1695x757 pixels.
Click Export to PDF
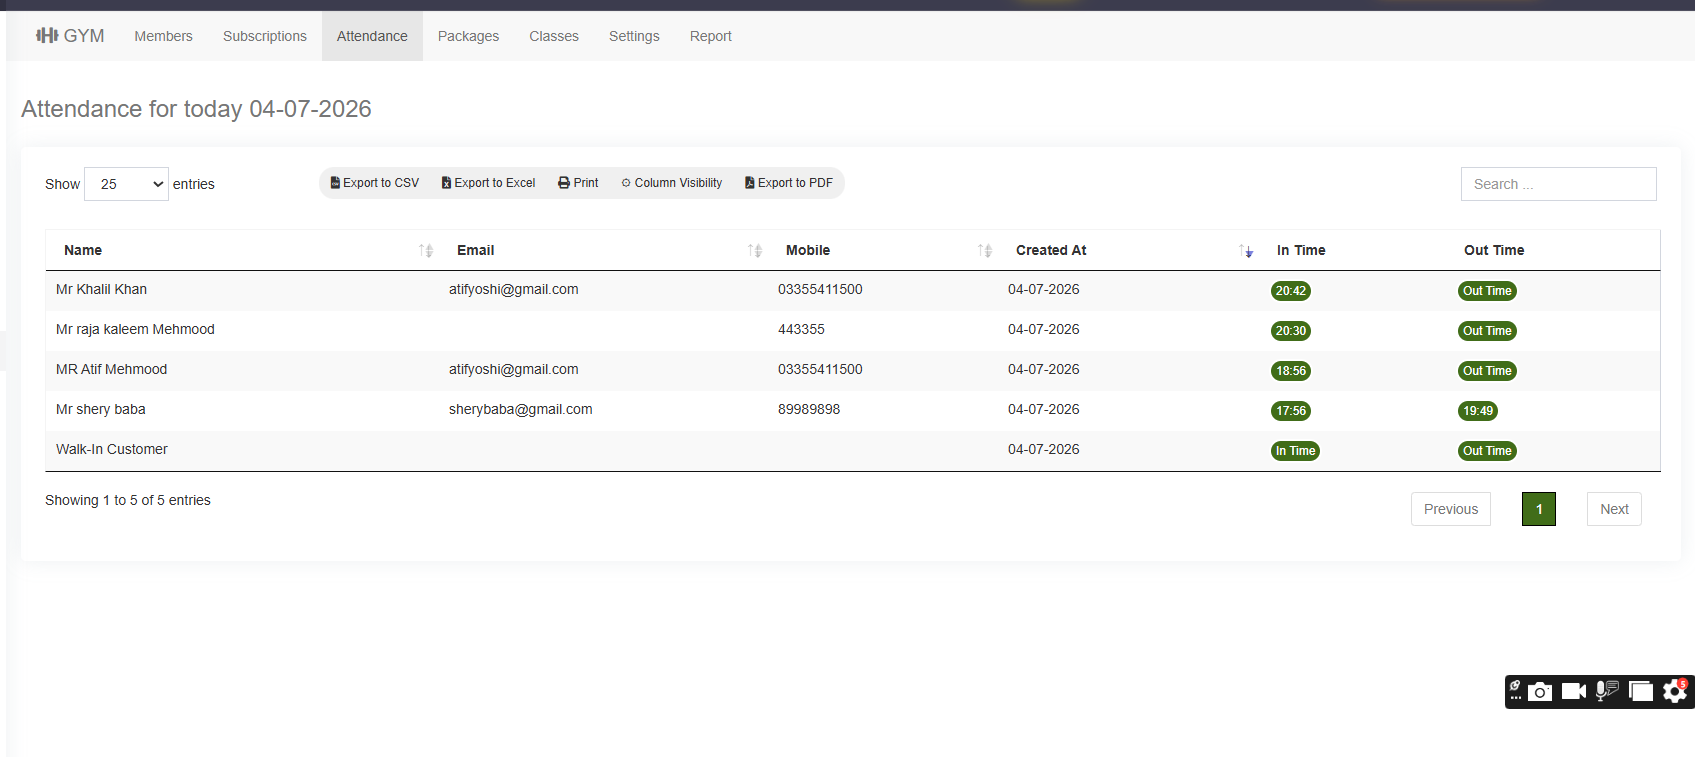pos(789,183)
